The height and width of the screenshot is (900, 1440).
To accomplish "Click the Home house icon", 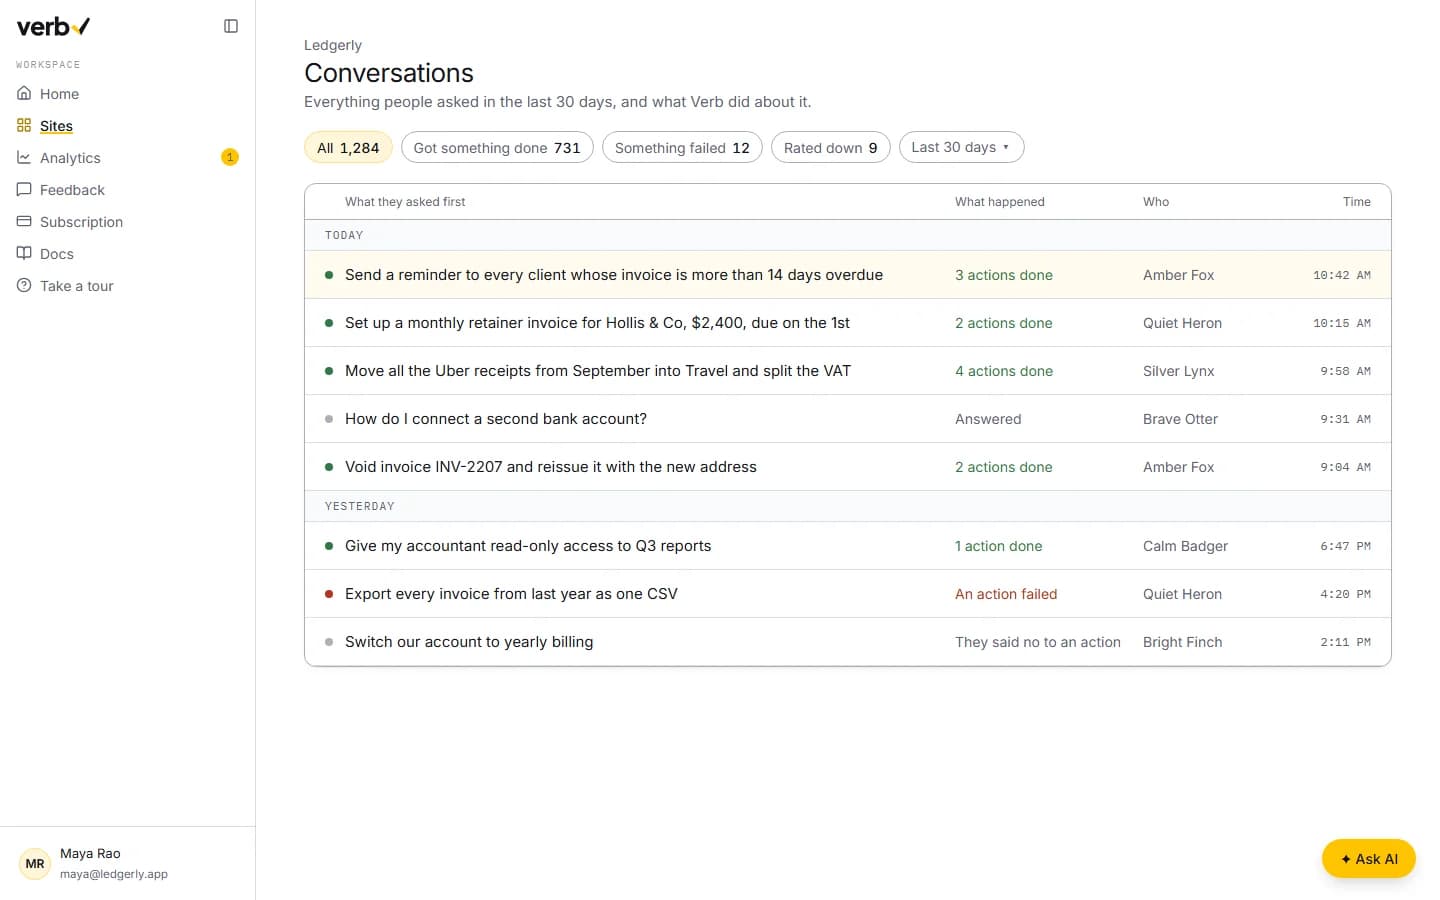I will [x=24, y=93].
